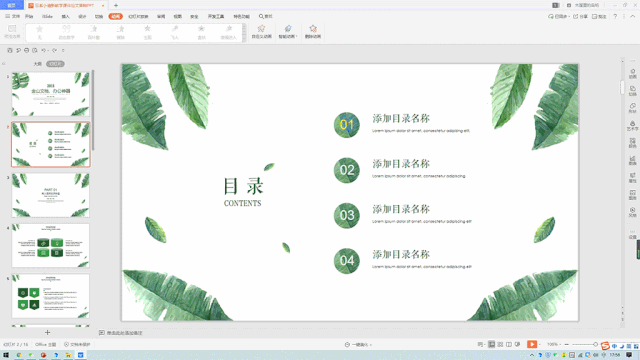
Task: Select slide 3 thumbnail with PART 01
Action: click(x=51, y=195)
